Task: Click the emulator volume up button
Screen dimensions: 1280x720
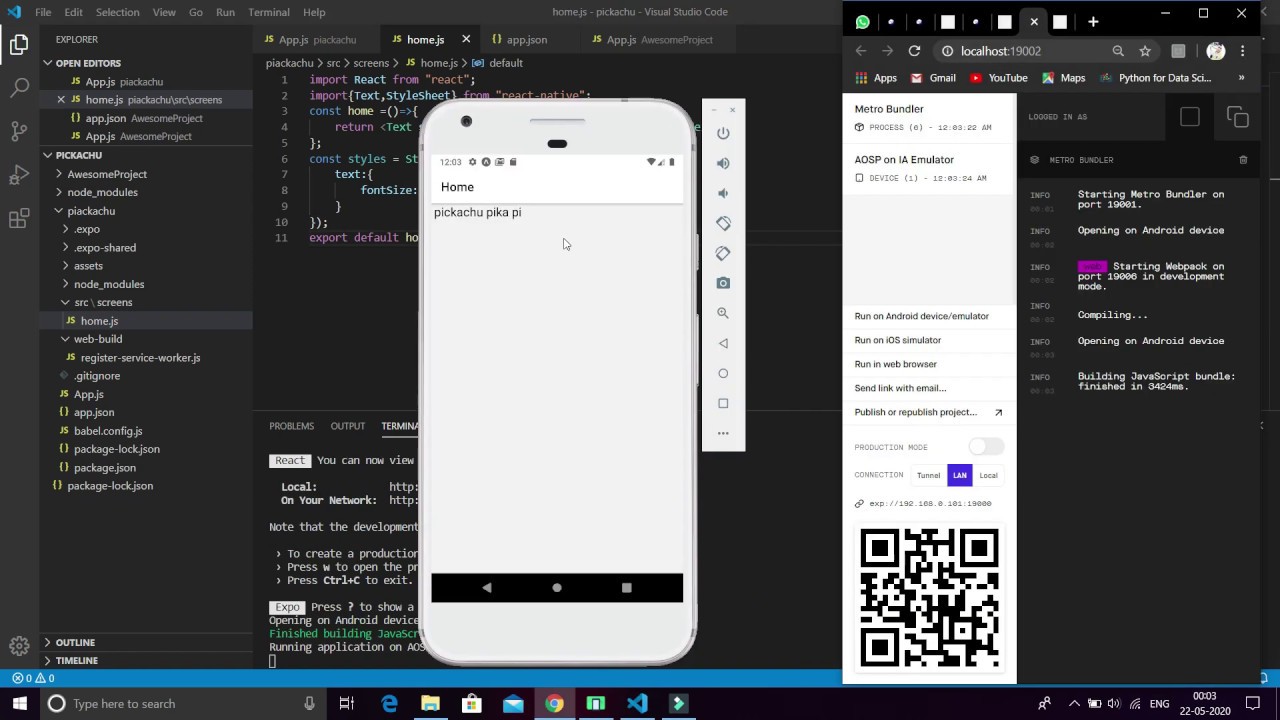Action: 723,163
